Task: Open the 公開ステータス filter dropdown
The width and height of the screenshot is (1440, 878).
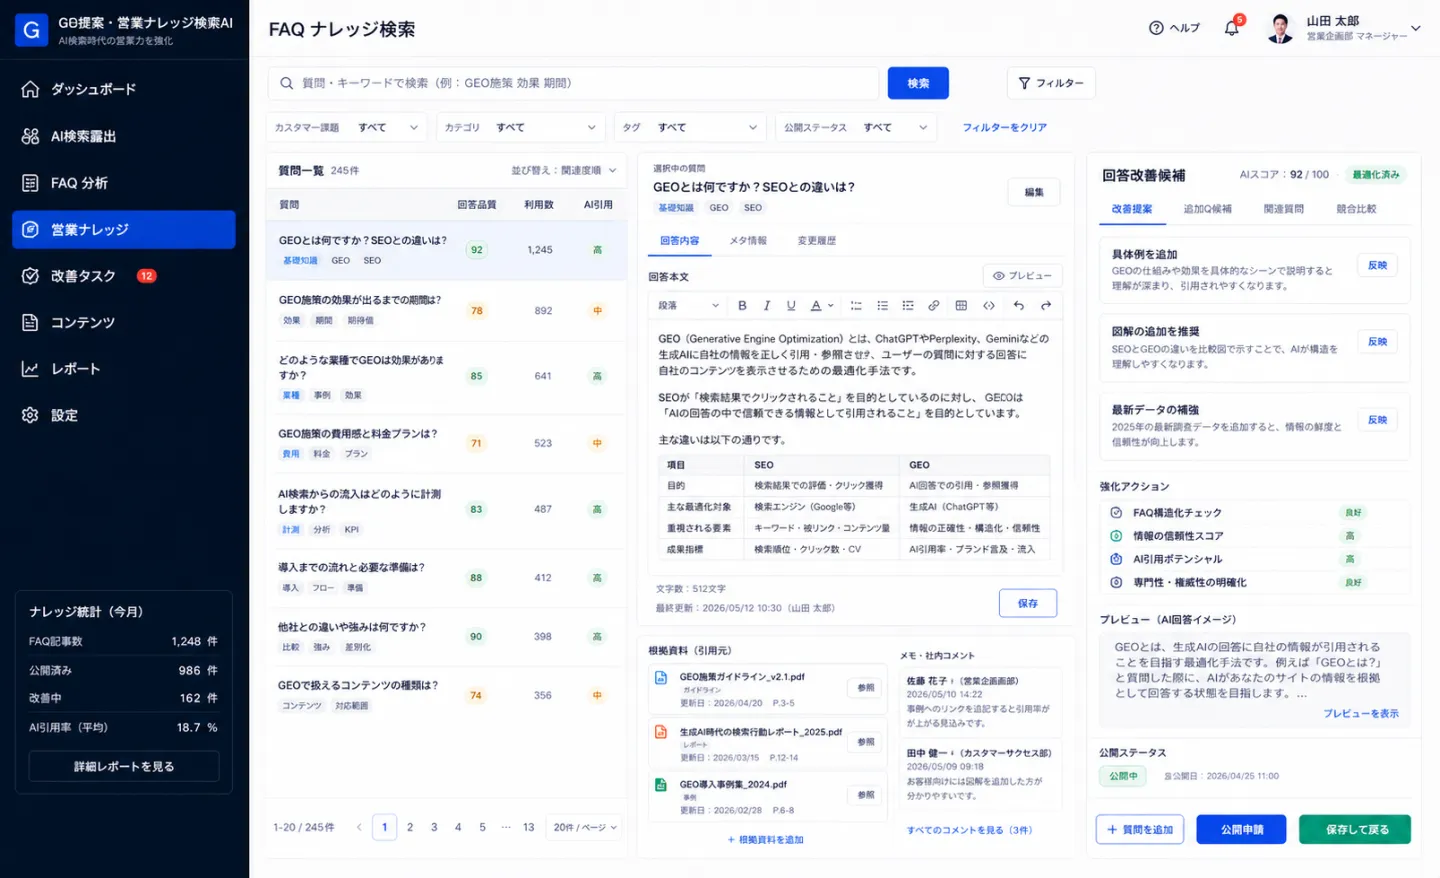Action: [x=856, y=127]
